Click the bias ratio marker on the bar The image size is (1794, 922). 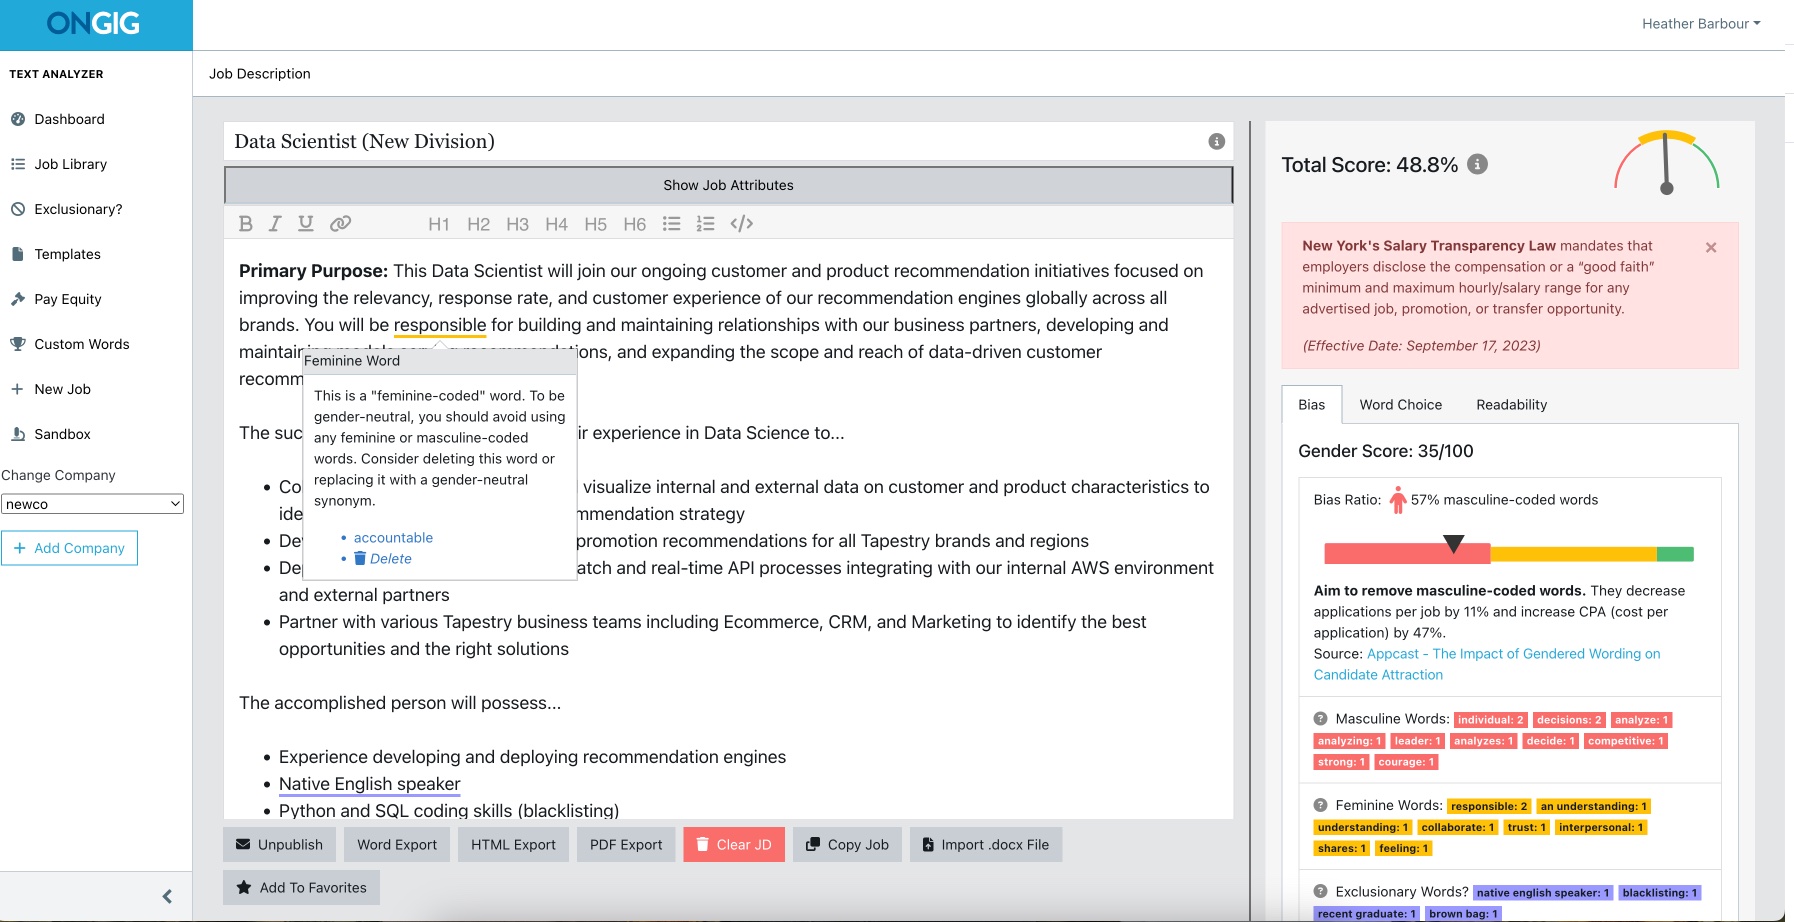coord(1454,544)
